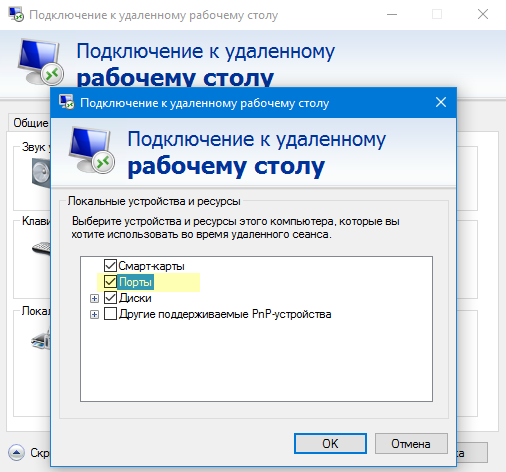Image resolution: width=506 pixels, height=472 pixels.
Task: Enable Другие поддерживаемые PnP-устройства checkbox
Action: click(110, 314)
